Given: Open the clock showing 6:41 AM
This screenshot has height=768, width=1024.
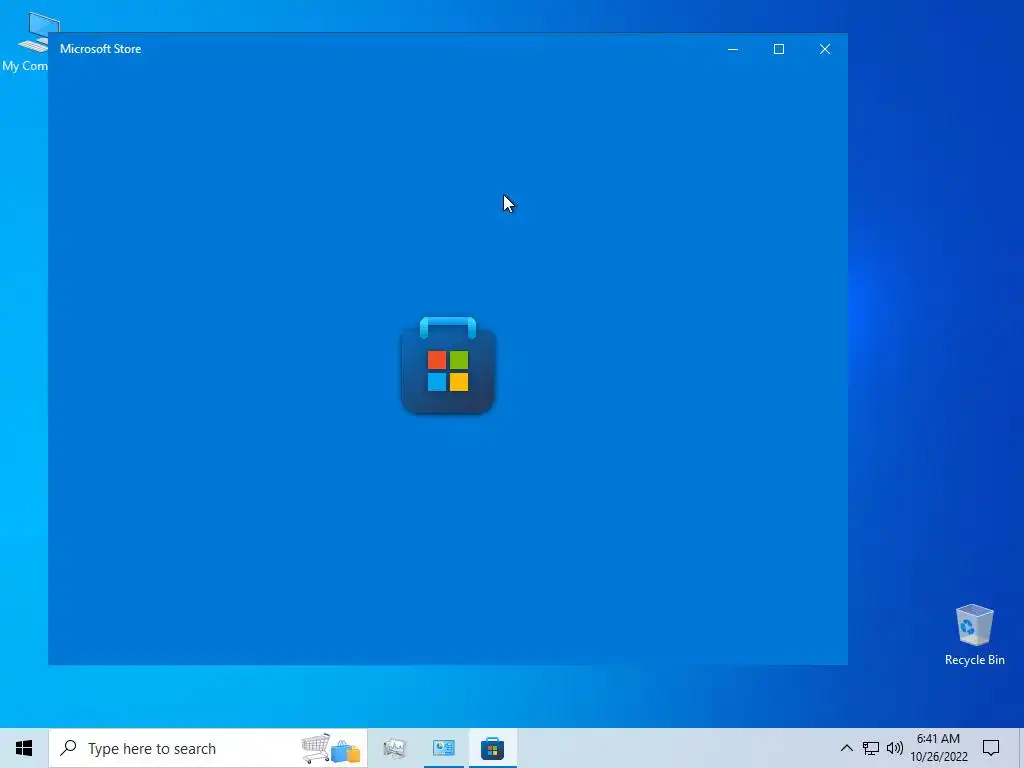Looking at the screenshot, I should (x=938, y=748).
